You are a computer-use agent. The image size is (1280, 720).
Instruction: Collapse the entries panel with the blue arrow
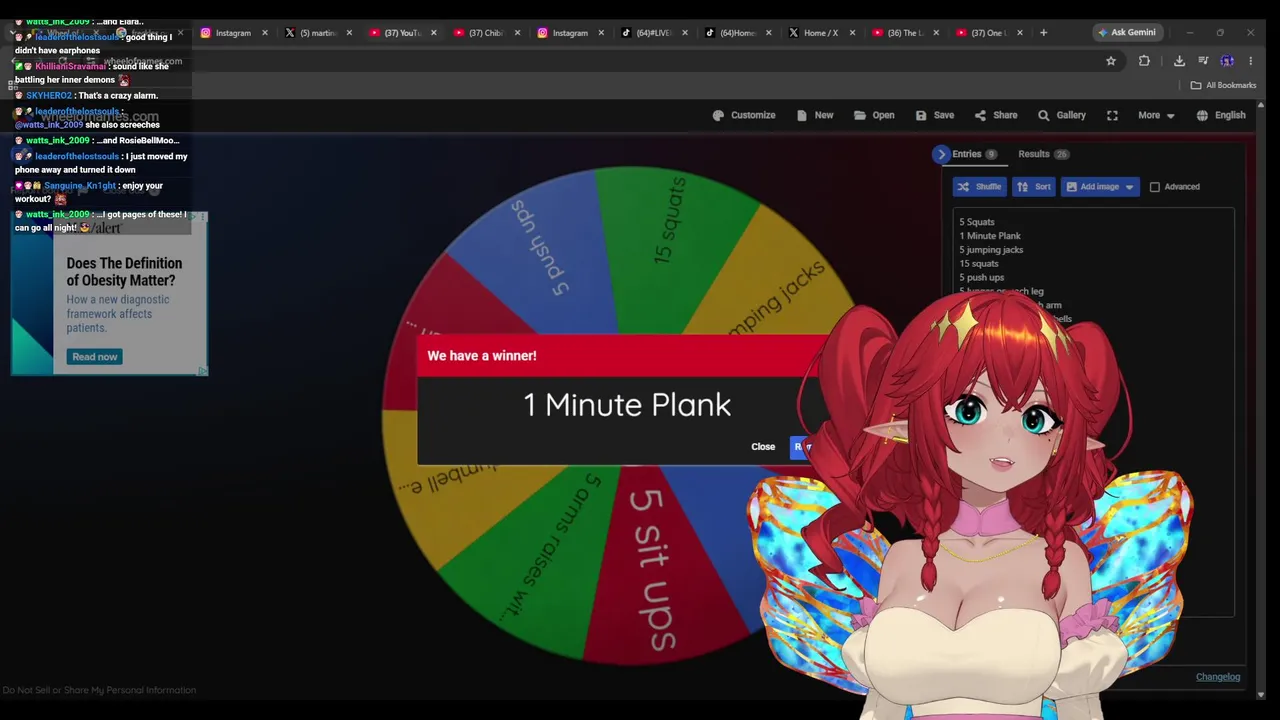click(941, 154)
